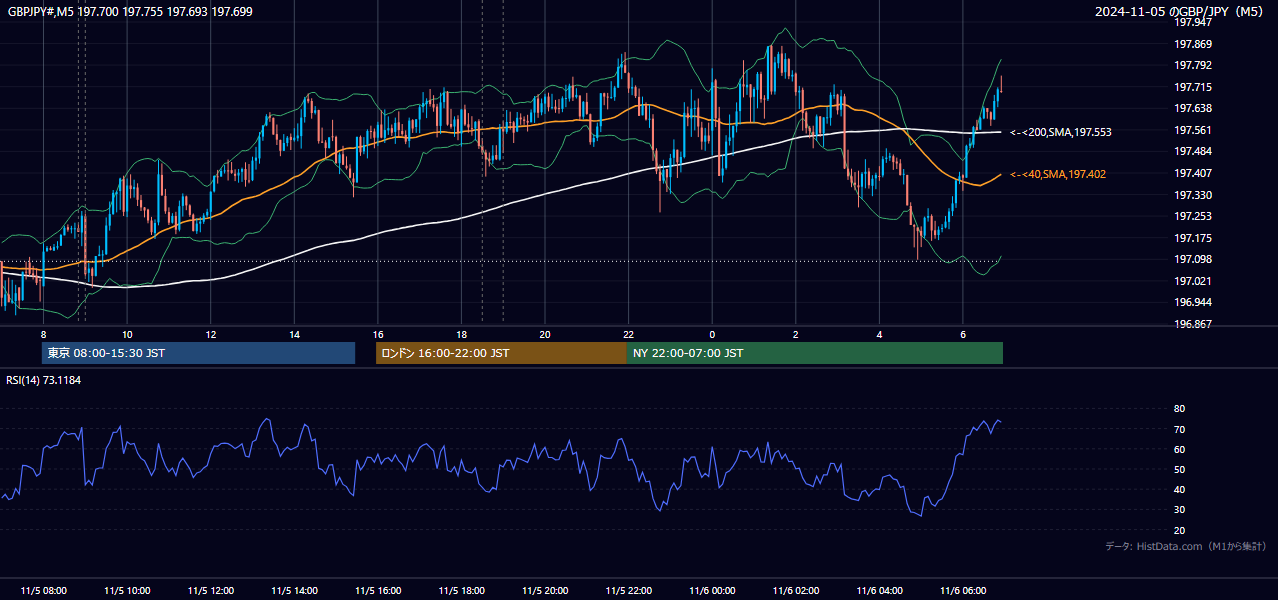Click the ロンドン 16:00-22:00 JST session bar

[x=501, y=353]
